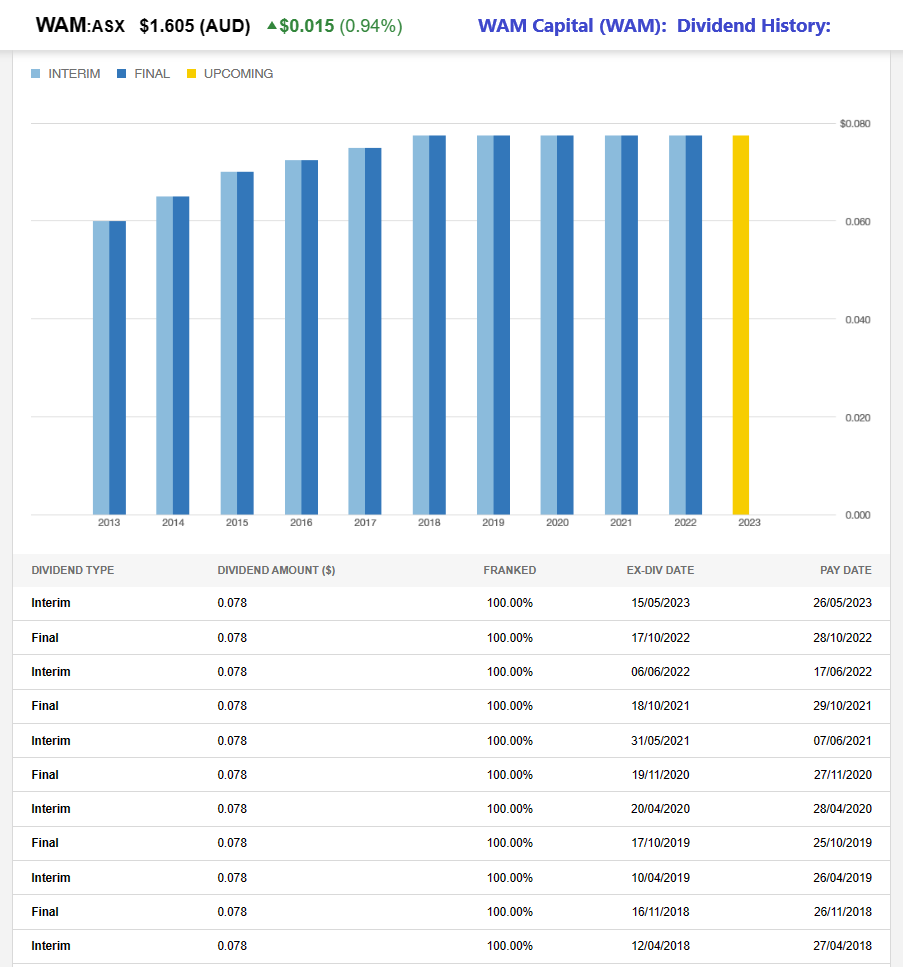The width and height of the screenshot is (903, 967).
Task: Click ex-div date 19/11/2020
Action: (x=661, y=775)
